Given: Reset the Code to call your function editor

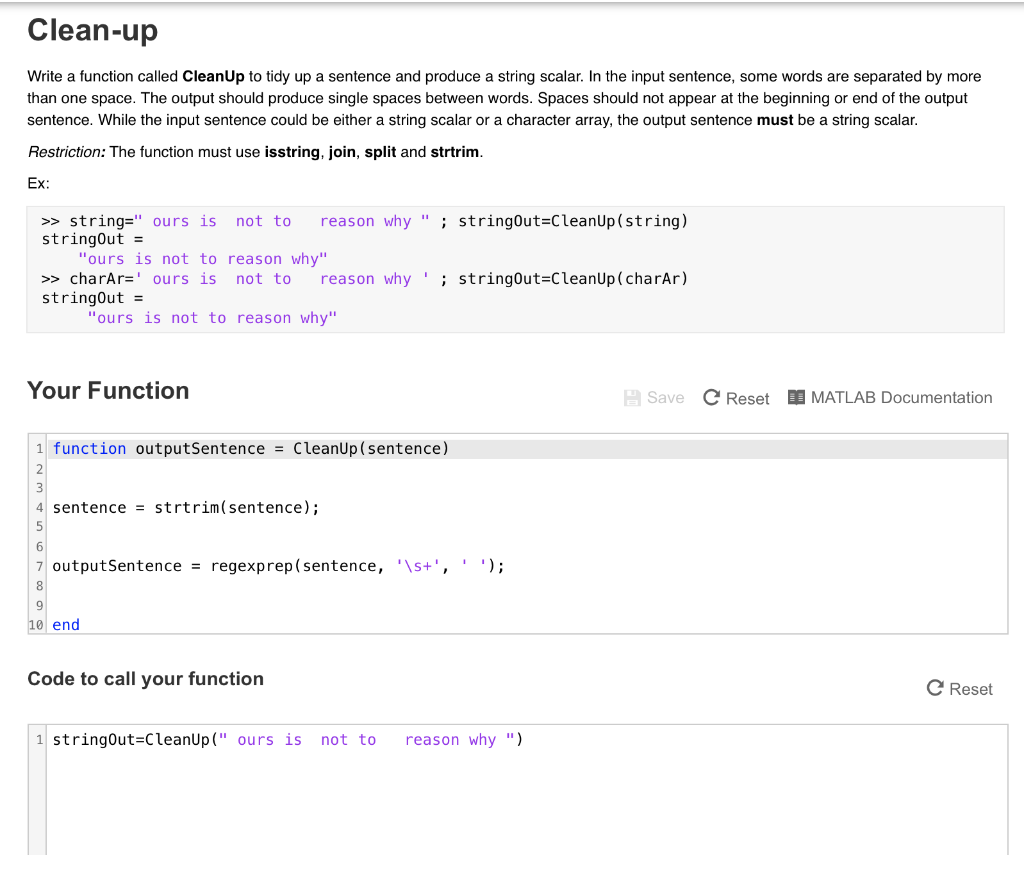Looking at the screenshot, I should [959, 688].
